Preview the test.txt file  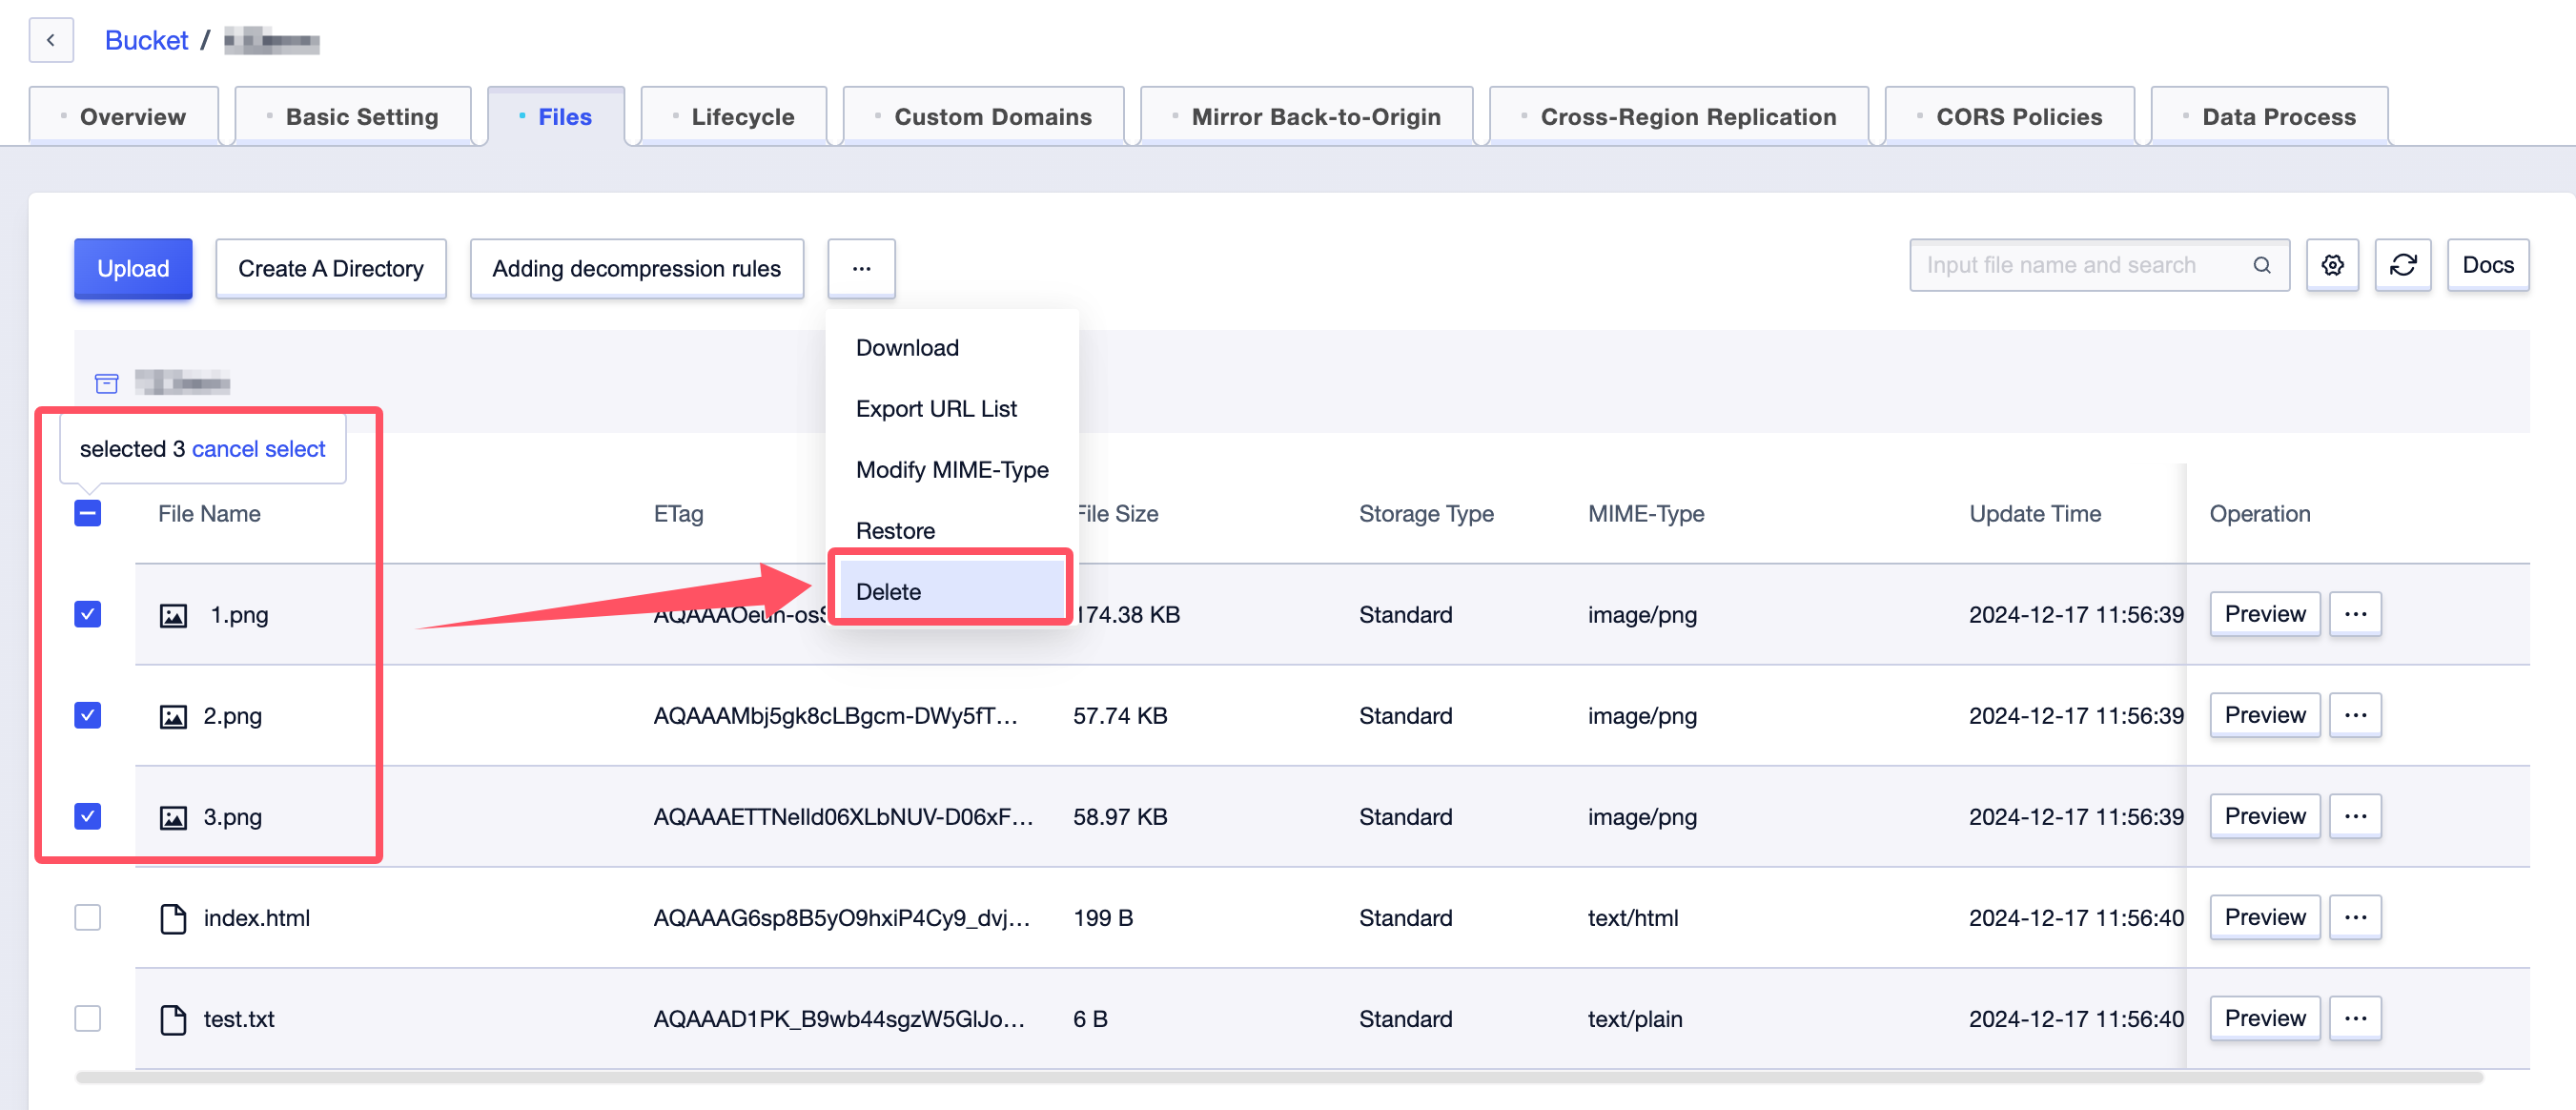coord(2265,1018)
